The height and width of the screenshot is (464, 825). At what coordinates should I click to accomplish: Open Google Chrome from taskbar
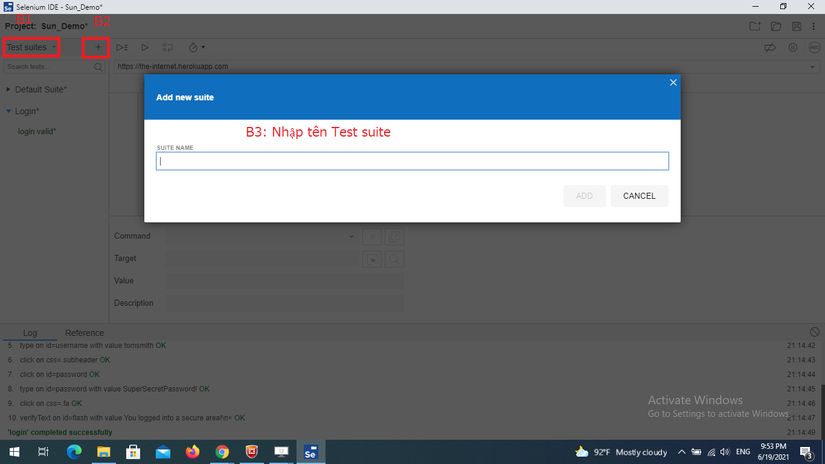pyautogui.click(x=222, y=452)
